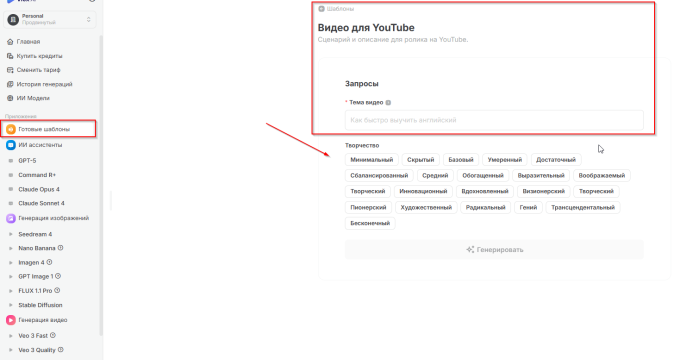Open the Personal workspace switcher chevron
This screenshot has height=360, width=680.
point(88,20)
